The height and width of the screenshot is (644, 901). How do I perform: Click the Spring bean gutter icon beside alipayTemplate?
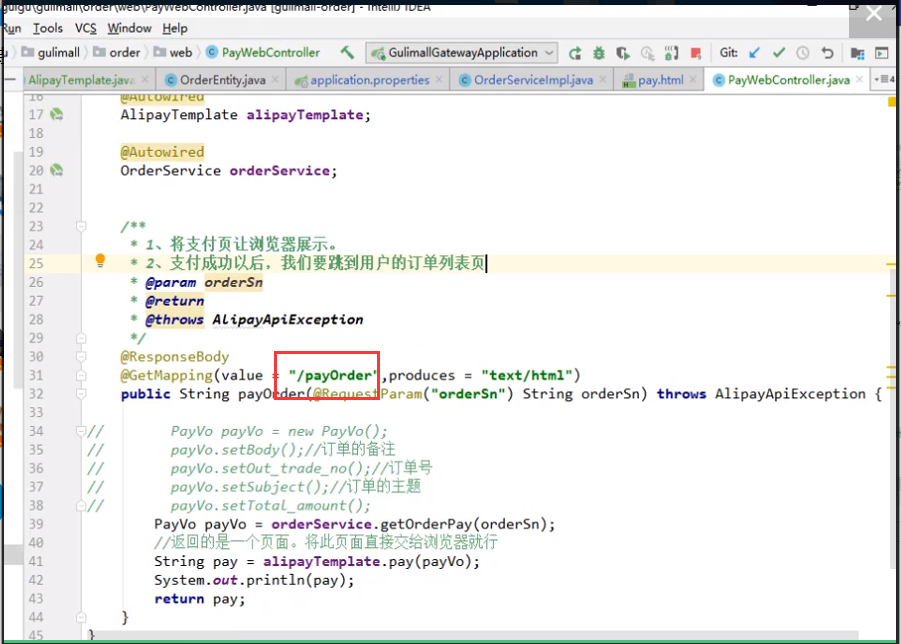pos(58,115)
